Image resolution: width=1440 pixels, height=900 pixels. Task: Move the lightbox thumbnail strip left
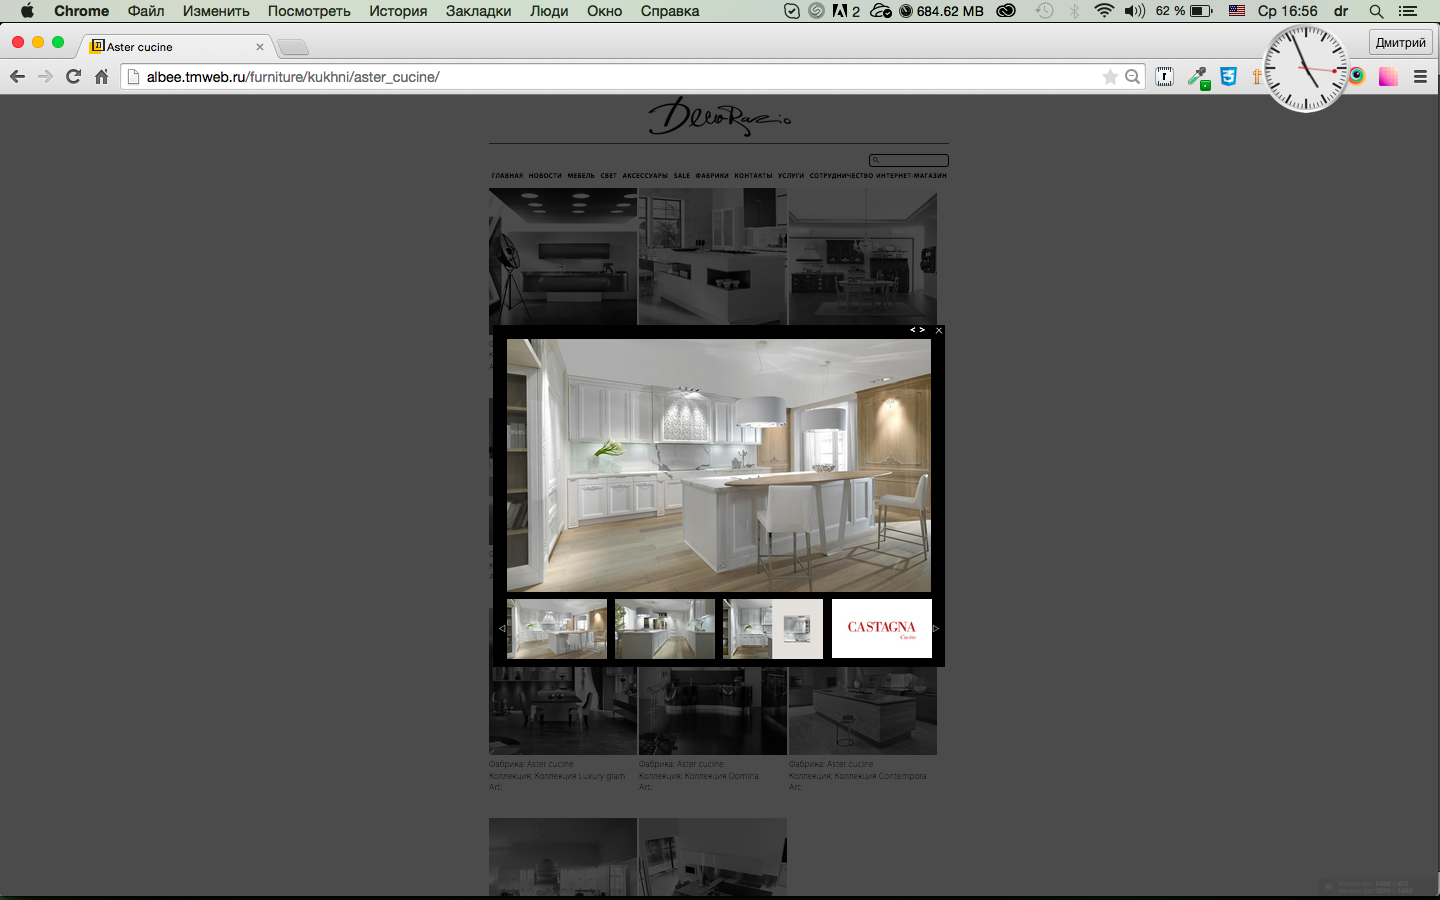coord(501,628)
